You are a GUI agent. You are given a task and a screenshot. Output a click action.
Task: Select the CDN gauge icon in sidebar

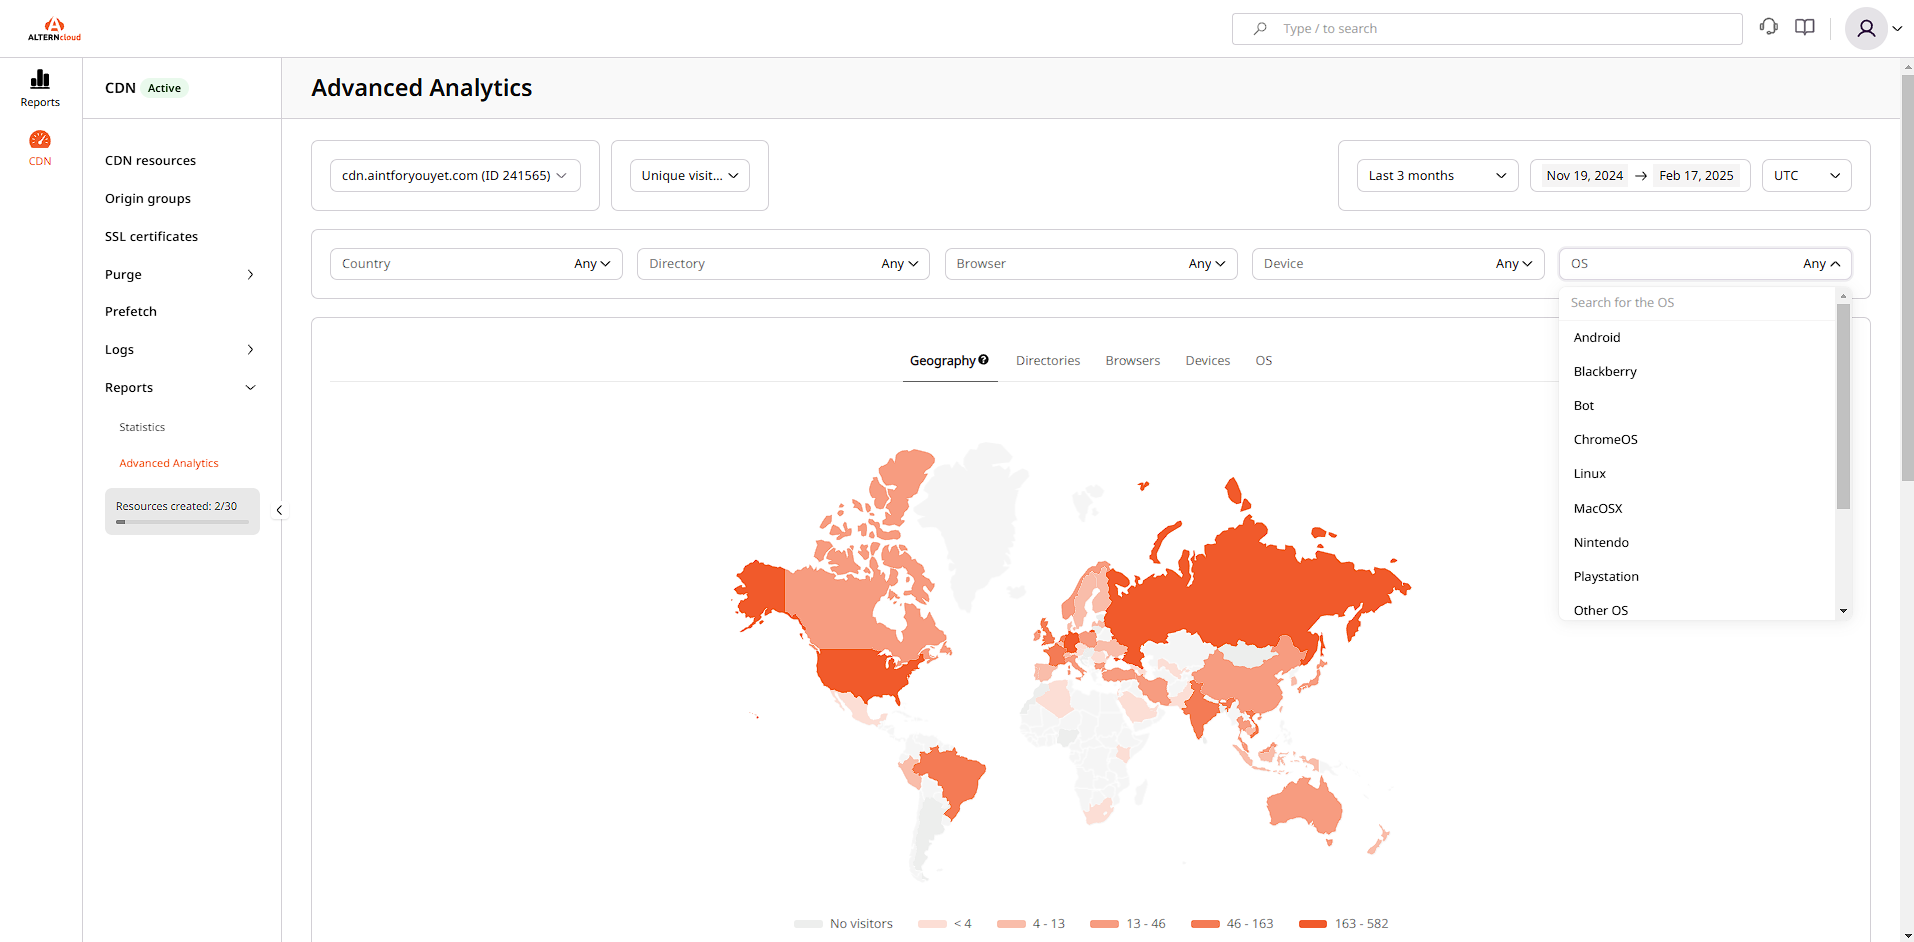coord(40,140)
